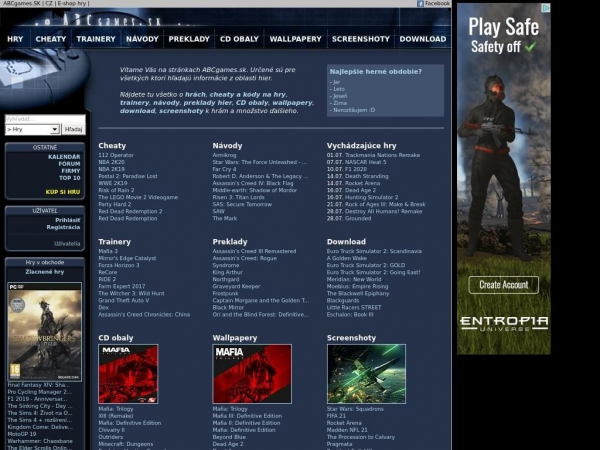Open A Golden Wake download
The height and width of the screenshot is (450, 600).
(x=347, y=258)
